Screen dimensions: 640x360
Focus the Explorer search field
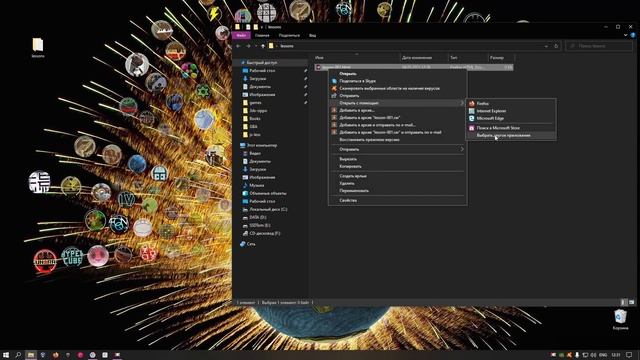[599, 46]
